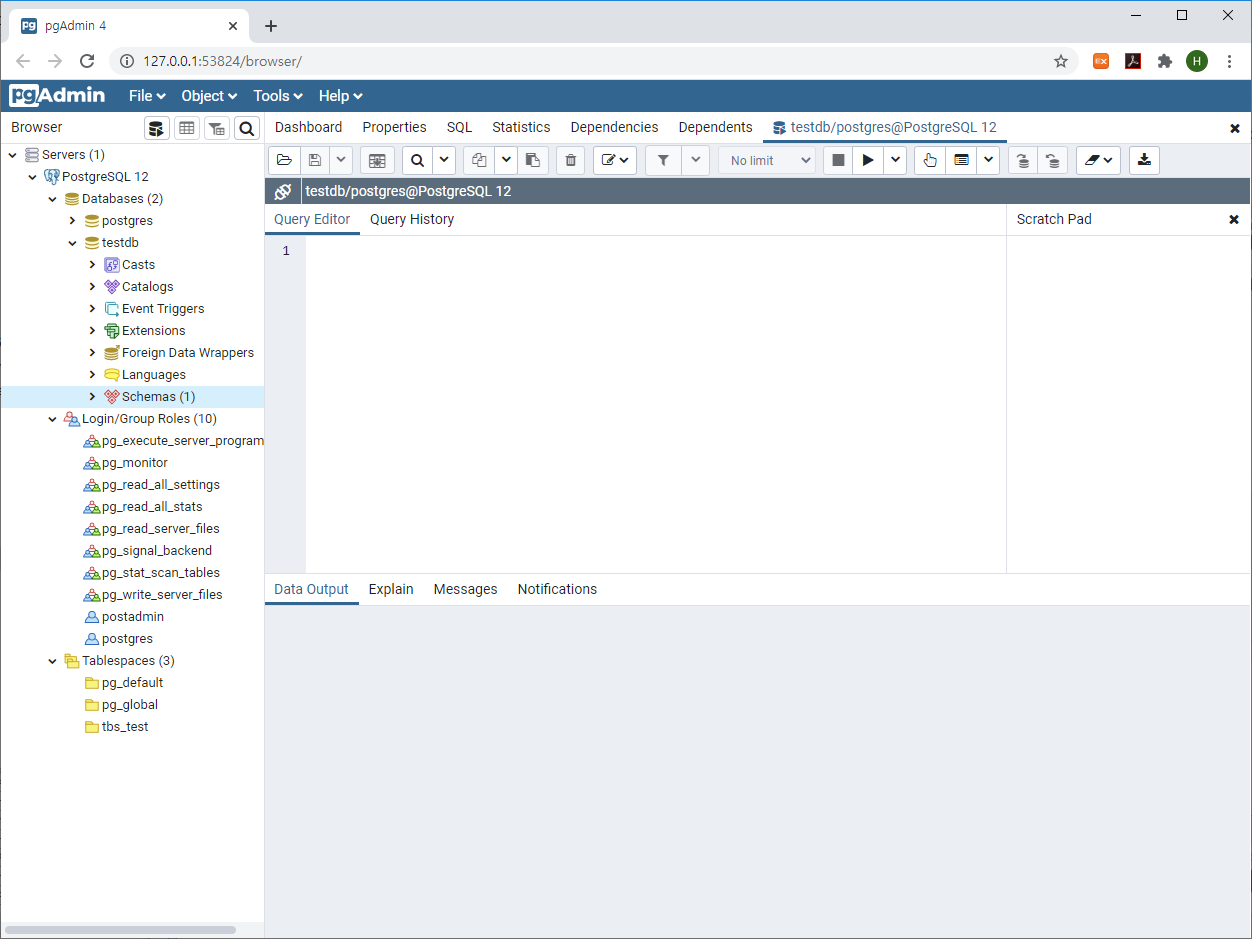1252x939 pixels.
Task: Select the tbs_test tablespace
Action: click(125, 727)
